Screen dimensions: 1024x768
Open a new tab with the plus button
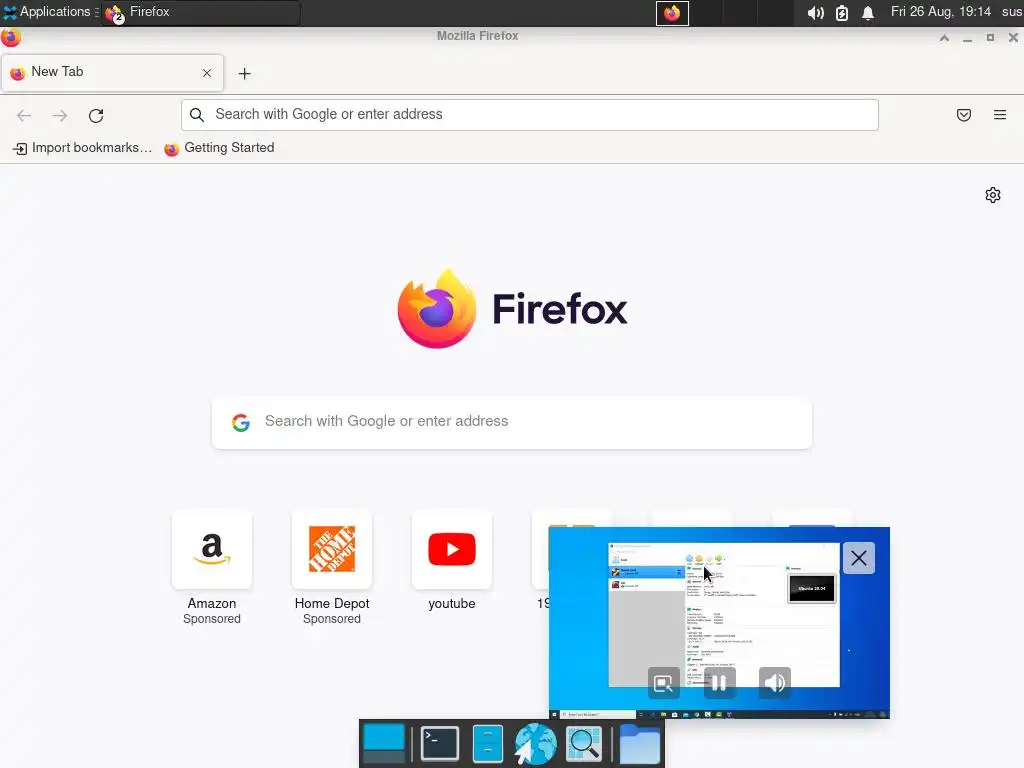[x=244, y=74]
